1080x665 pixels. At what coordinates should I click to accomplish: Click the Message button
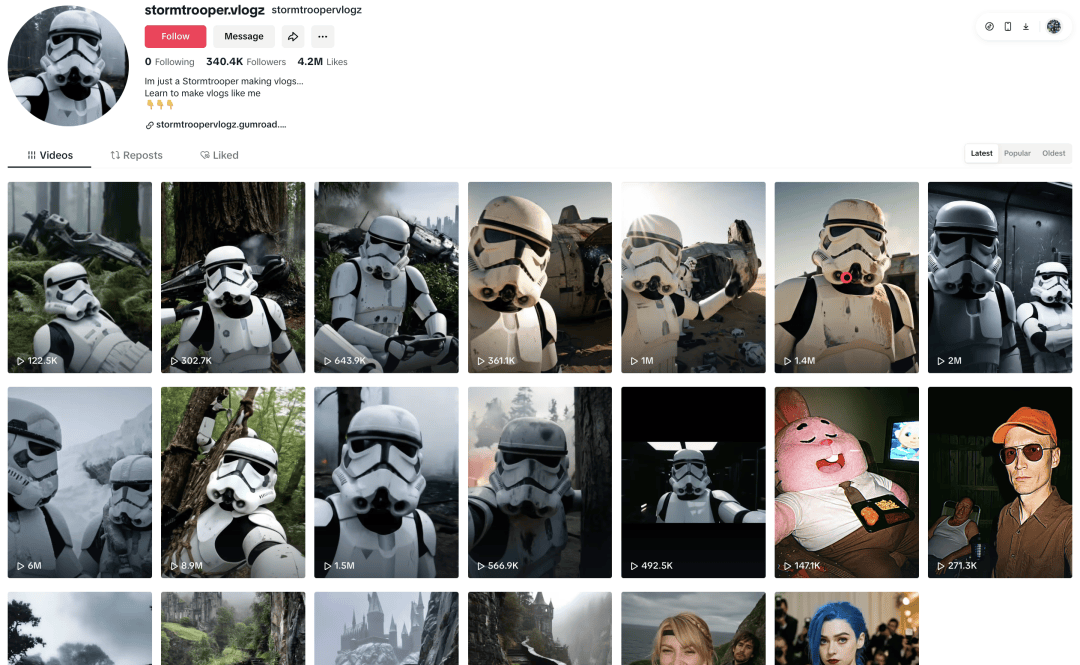(244, 37)
